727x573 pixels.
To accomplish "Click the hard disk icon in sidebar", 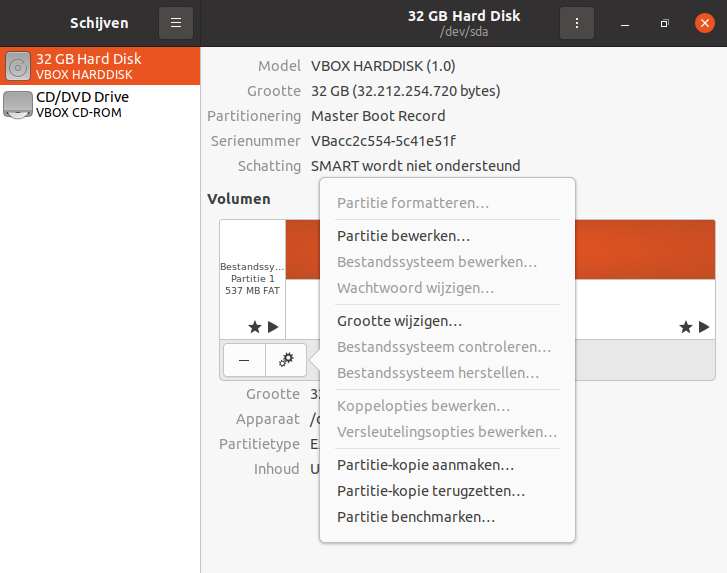I will point(18,66).
